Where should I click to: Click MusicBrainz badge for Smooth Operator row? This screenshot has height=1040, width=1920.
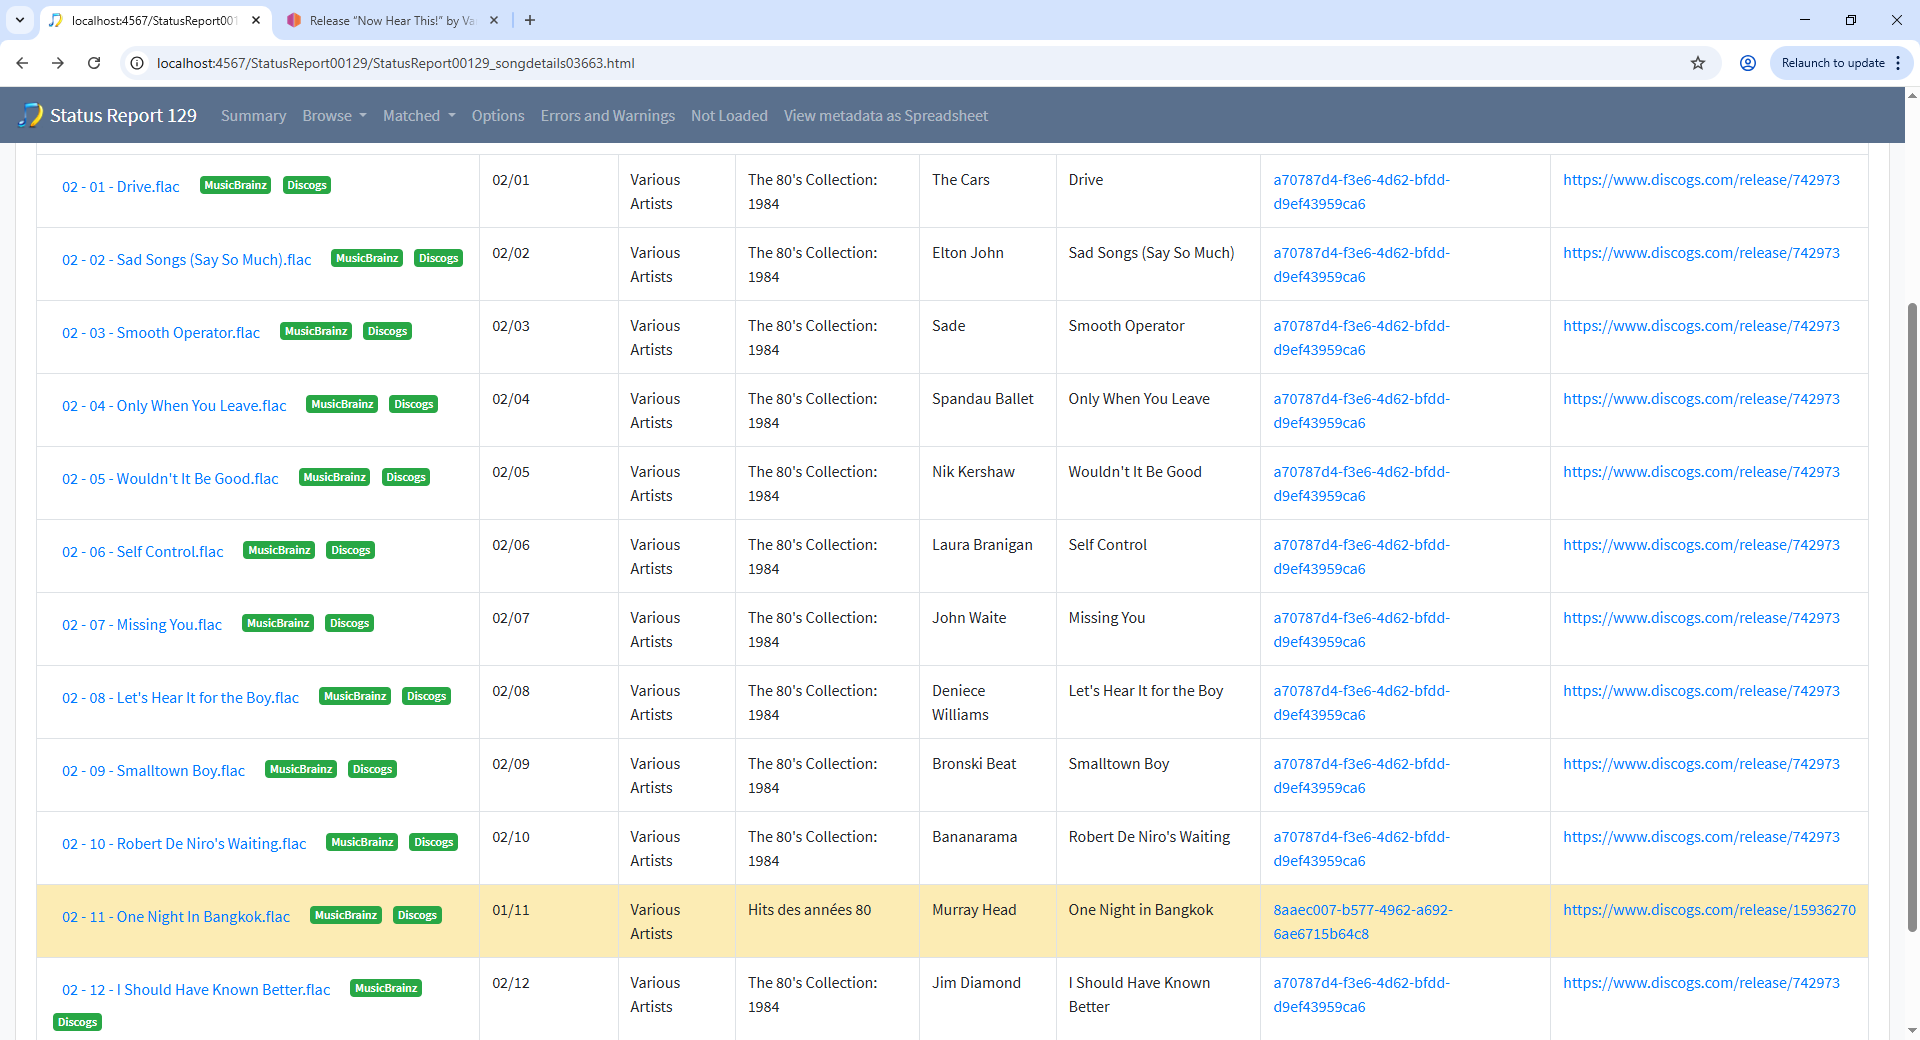(x=316, y=331)
